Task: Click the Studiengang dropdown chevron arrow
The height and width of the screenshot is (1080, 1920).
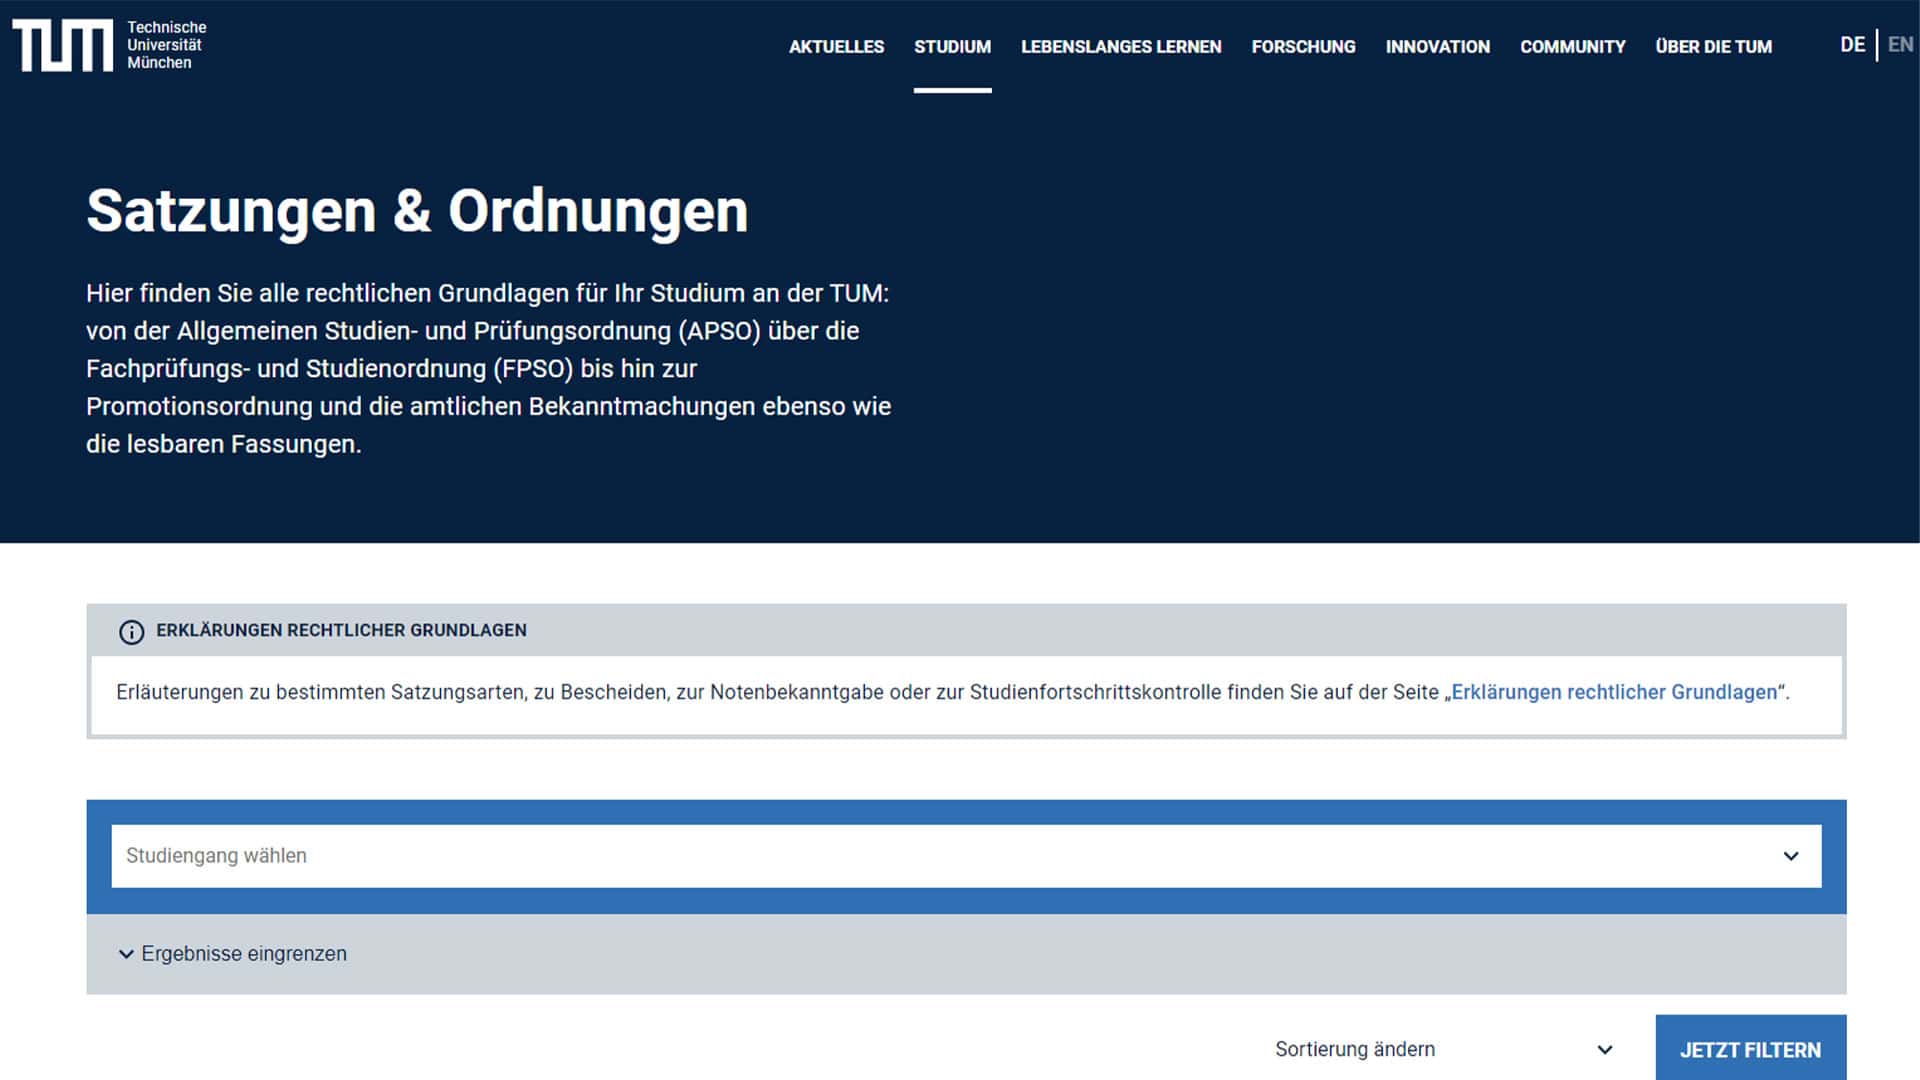Action: coord(1790,856)
